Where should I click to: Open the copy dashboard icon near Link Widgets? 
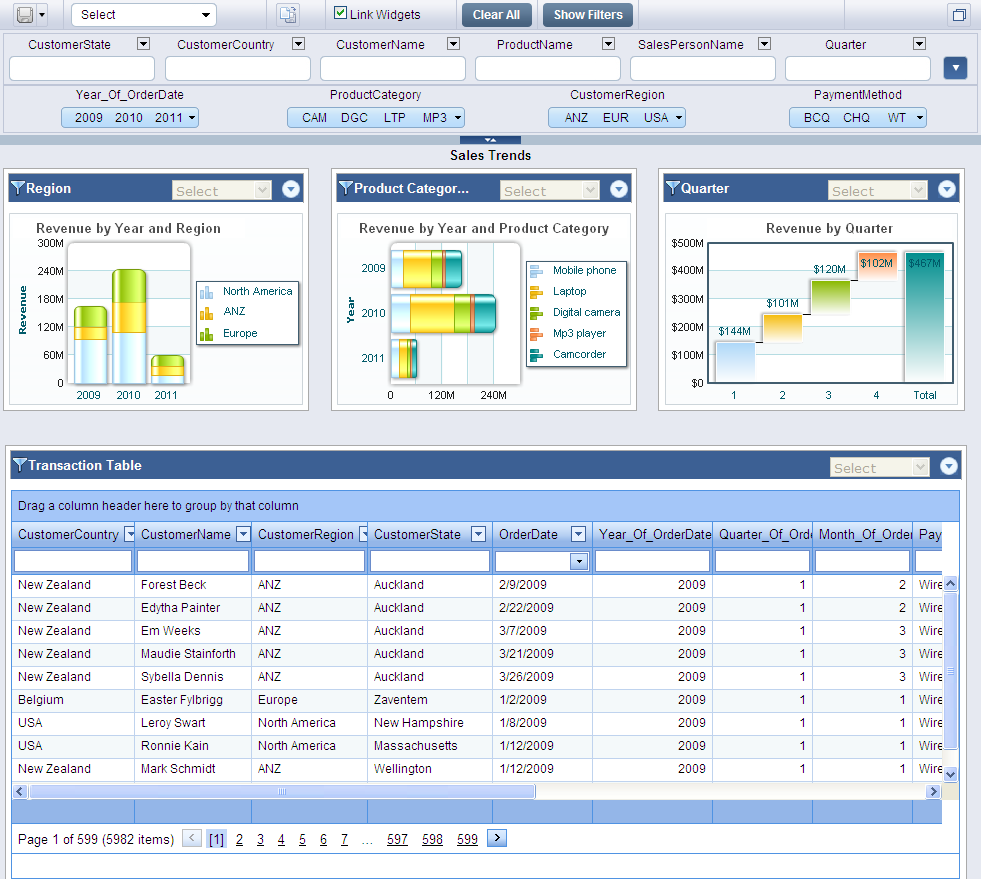coord(287,14)
